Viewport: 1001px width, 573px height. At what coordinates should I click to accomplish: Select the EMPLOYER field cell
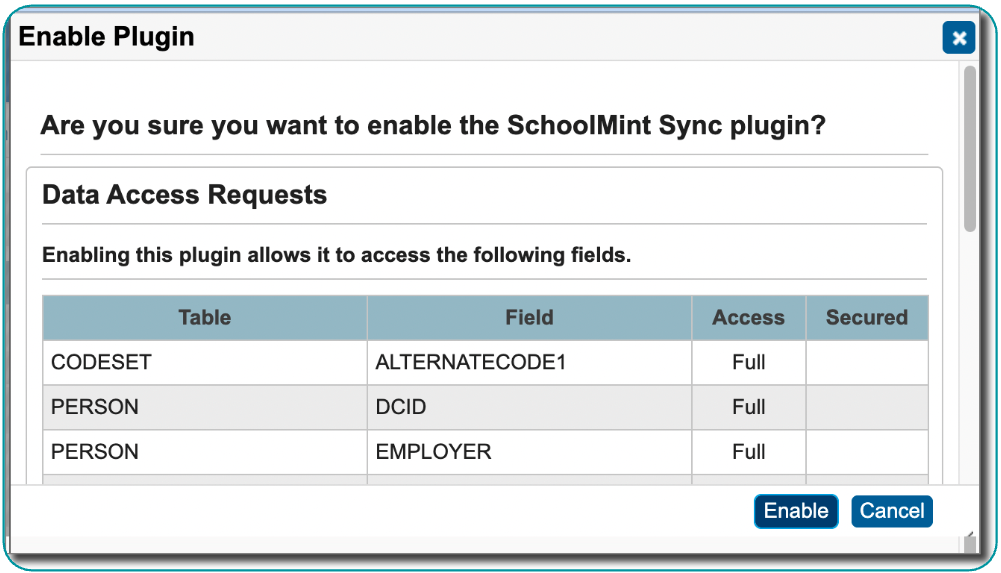coord(433,452)
